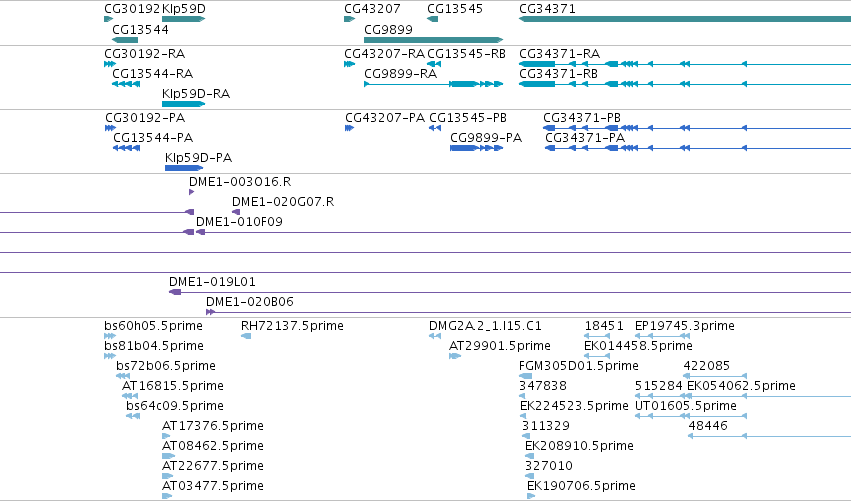Click the CG34371-PB label

coord(582,118)
